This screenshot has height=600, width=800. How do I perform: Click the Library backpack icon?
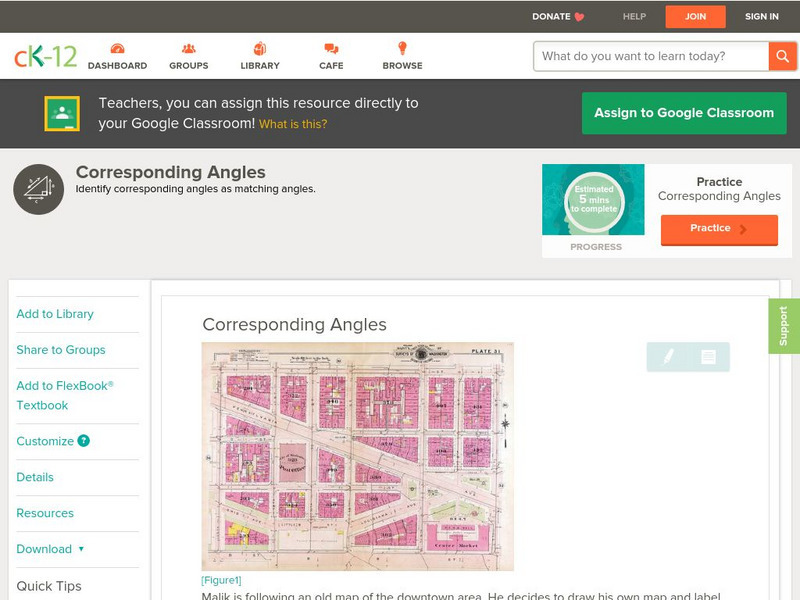pyautogui.click(x=260, y=48)
